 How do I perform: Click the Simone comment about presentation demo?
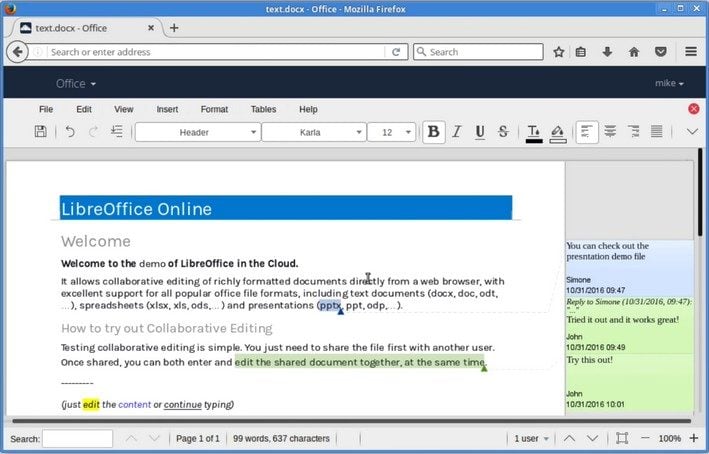pos(629,269)
